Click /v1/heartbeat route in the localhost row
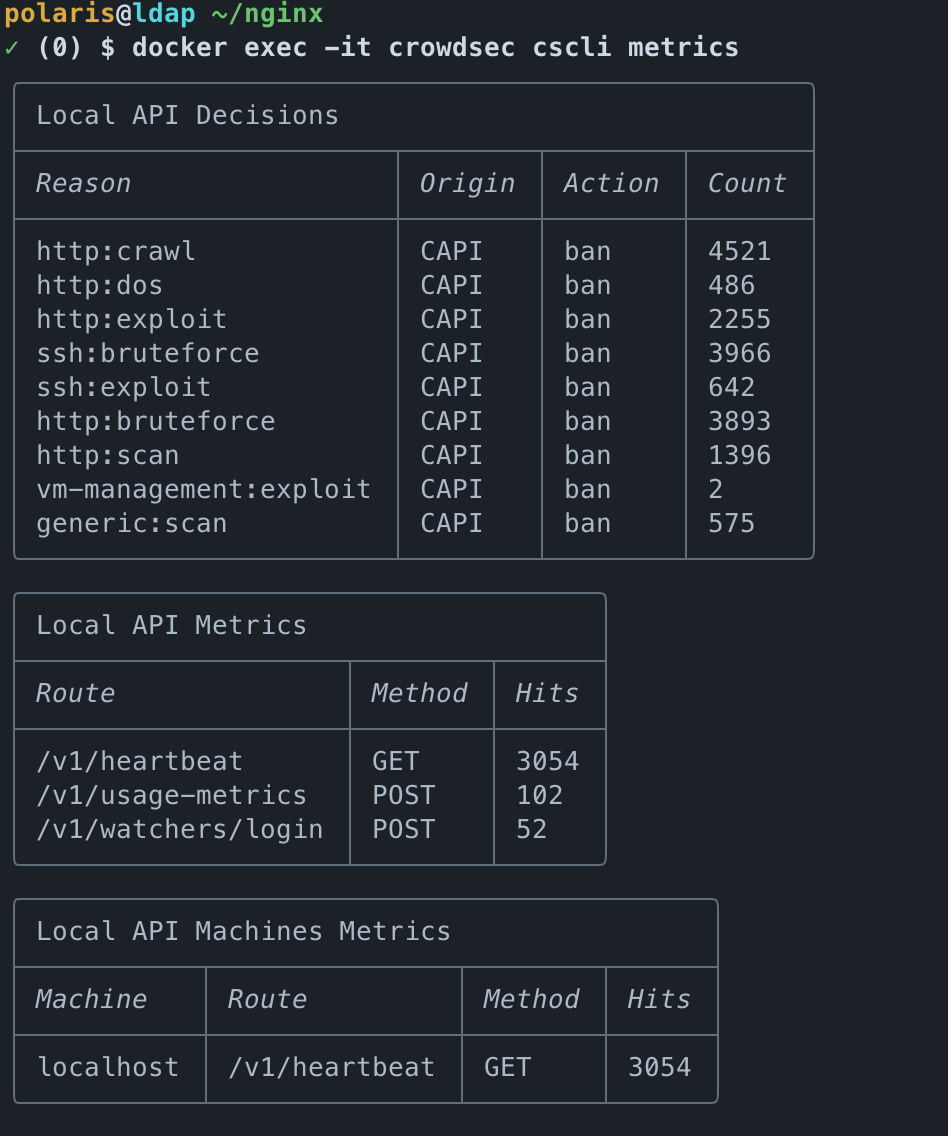 click(x=331, y=1067)
